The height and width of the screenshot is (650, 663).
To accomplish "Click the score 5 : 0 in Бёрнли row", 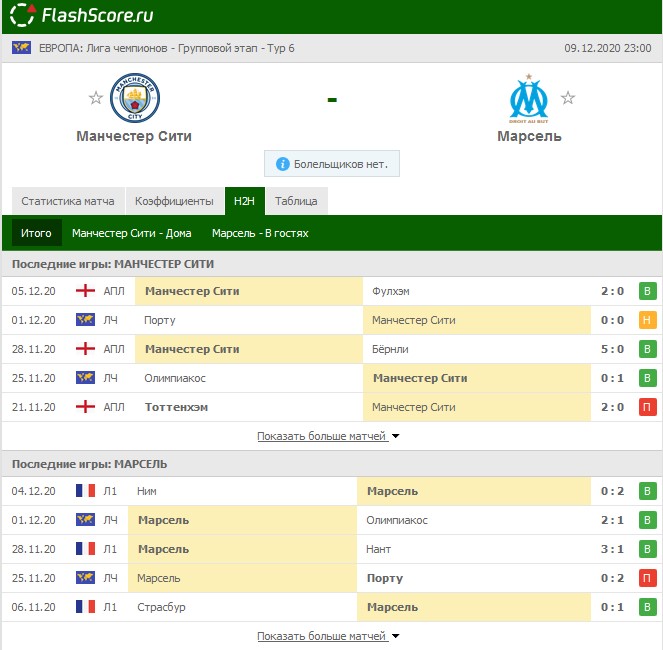I will (612, 349).
